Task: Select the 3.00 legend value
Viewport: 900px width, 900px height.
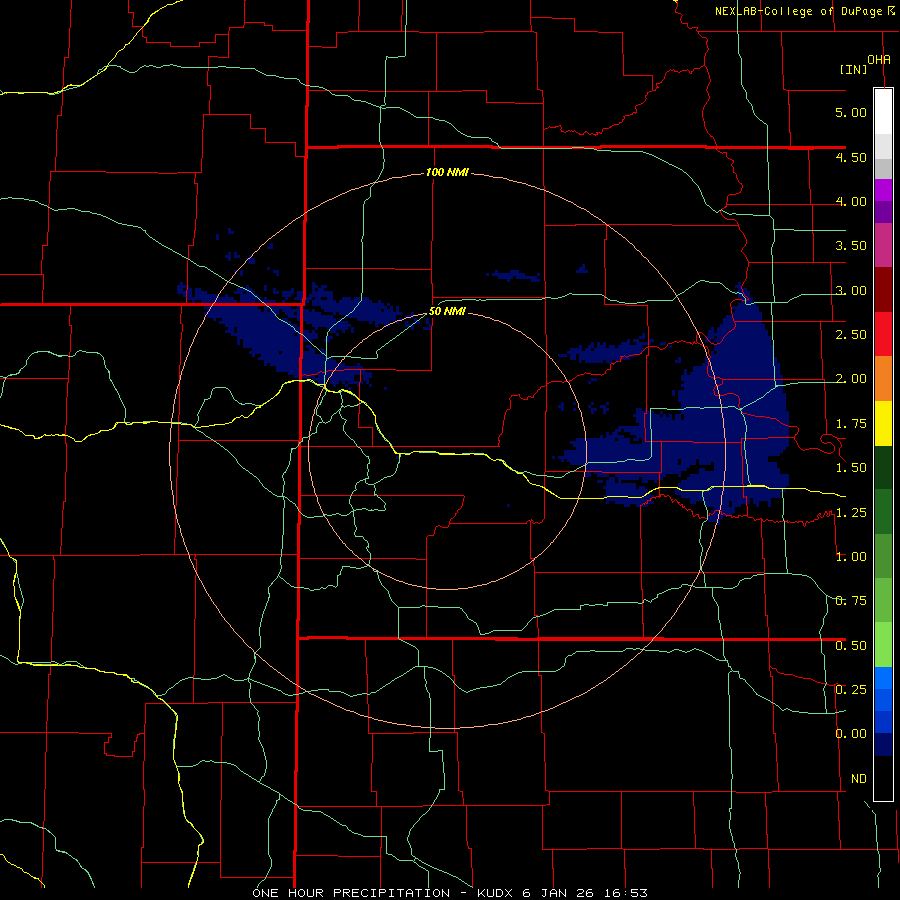Action: pos(851,290)
